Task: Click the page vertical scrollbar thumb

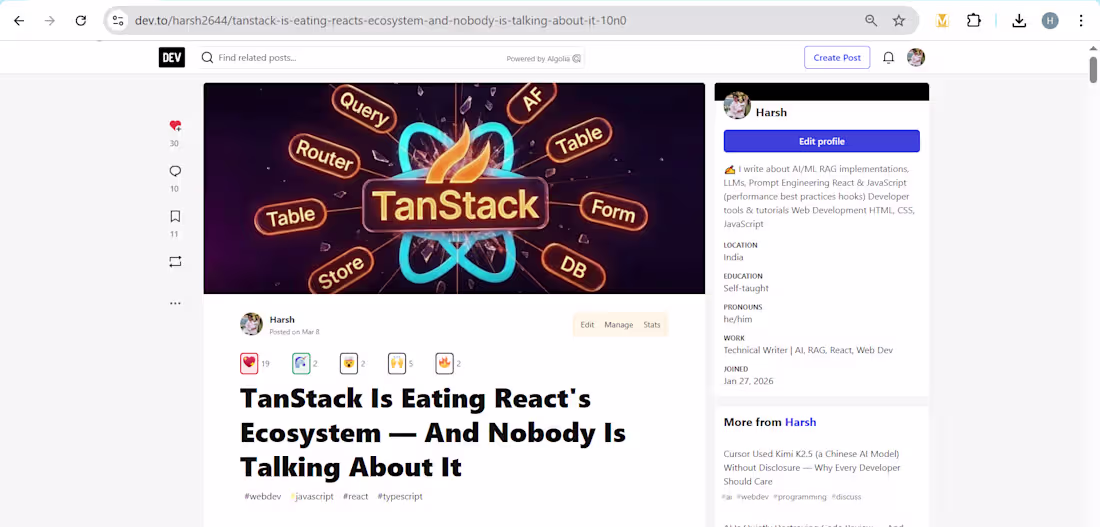Action: (x=1093, y=69)
